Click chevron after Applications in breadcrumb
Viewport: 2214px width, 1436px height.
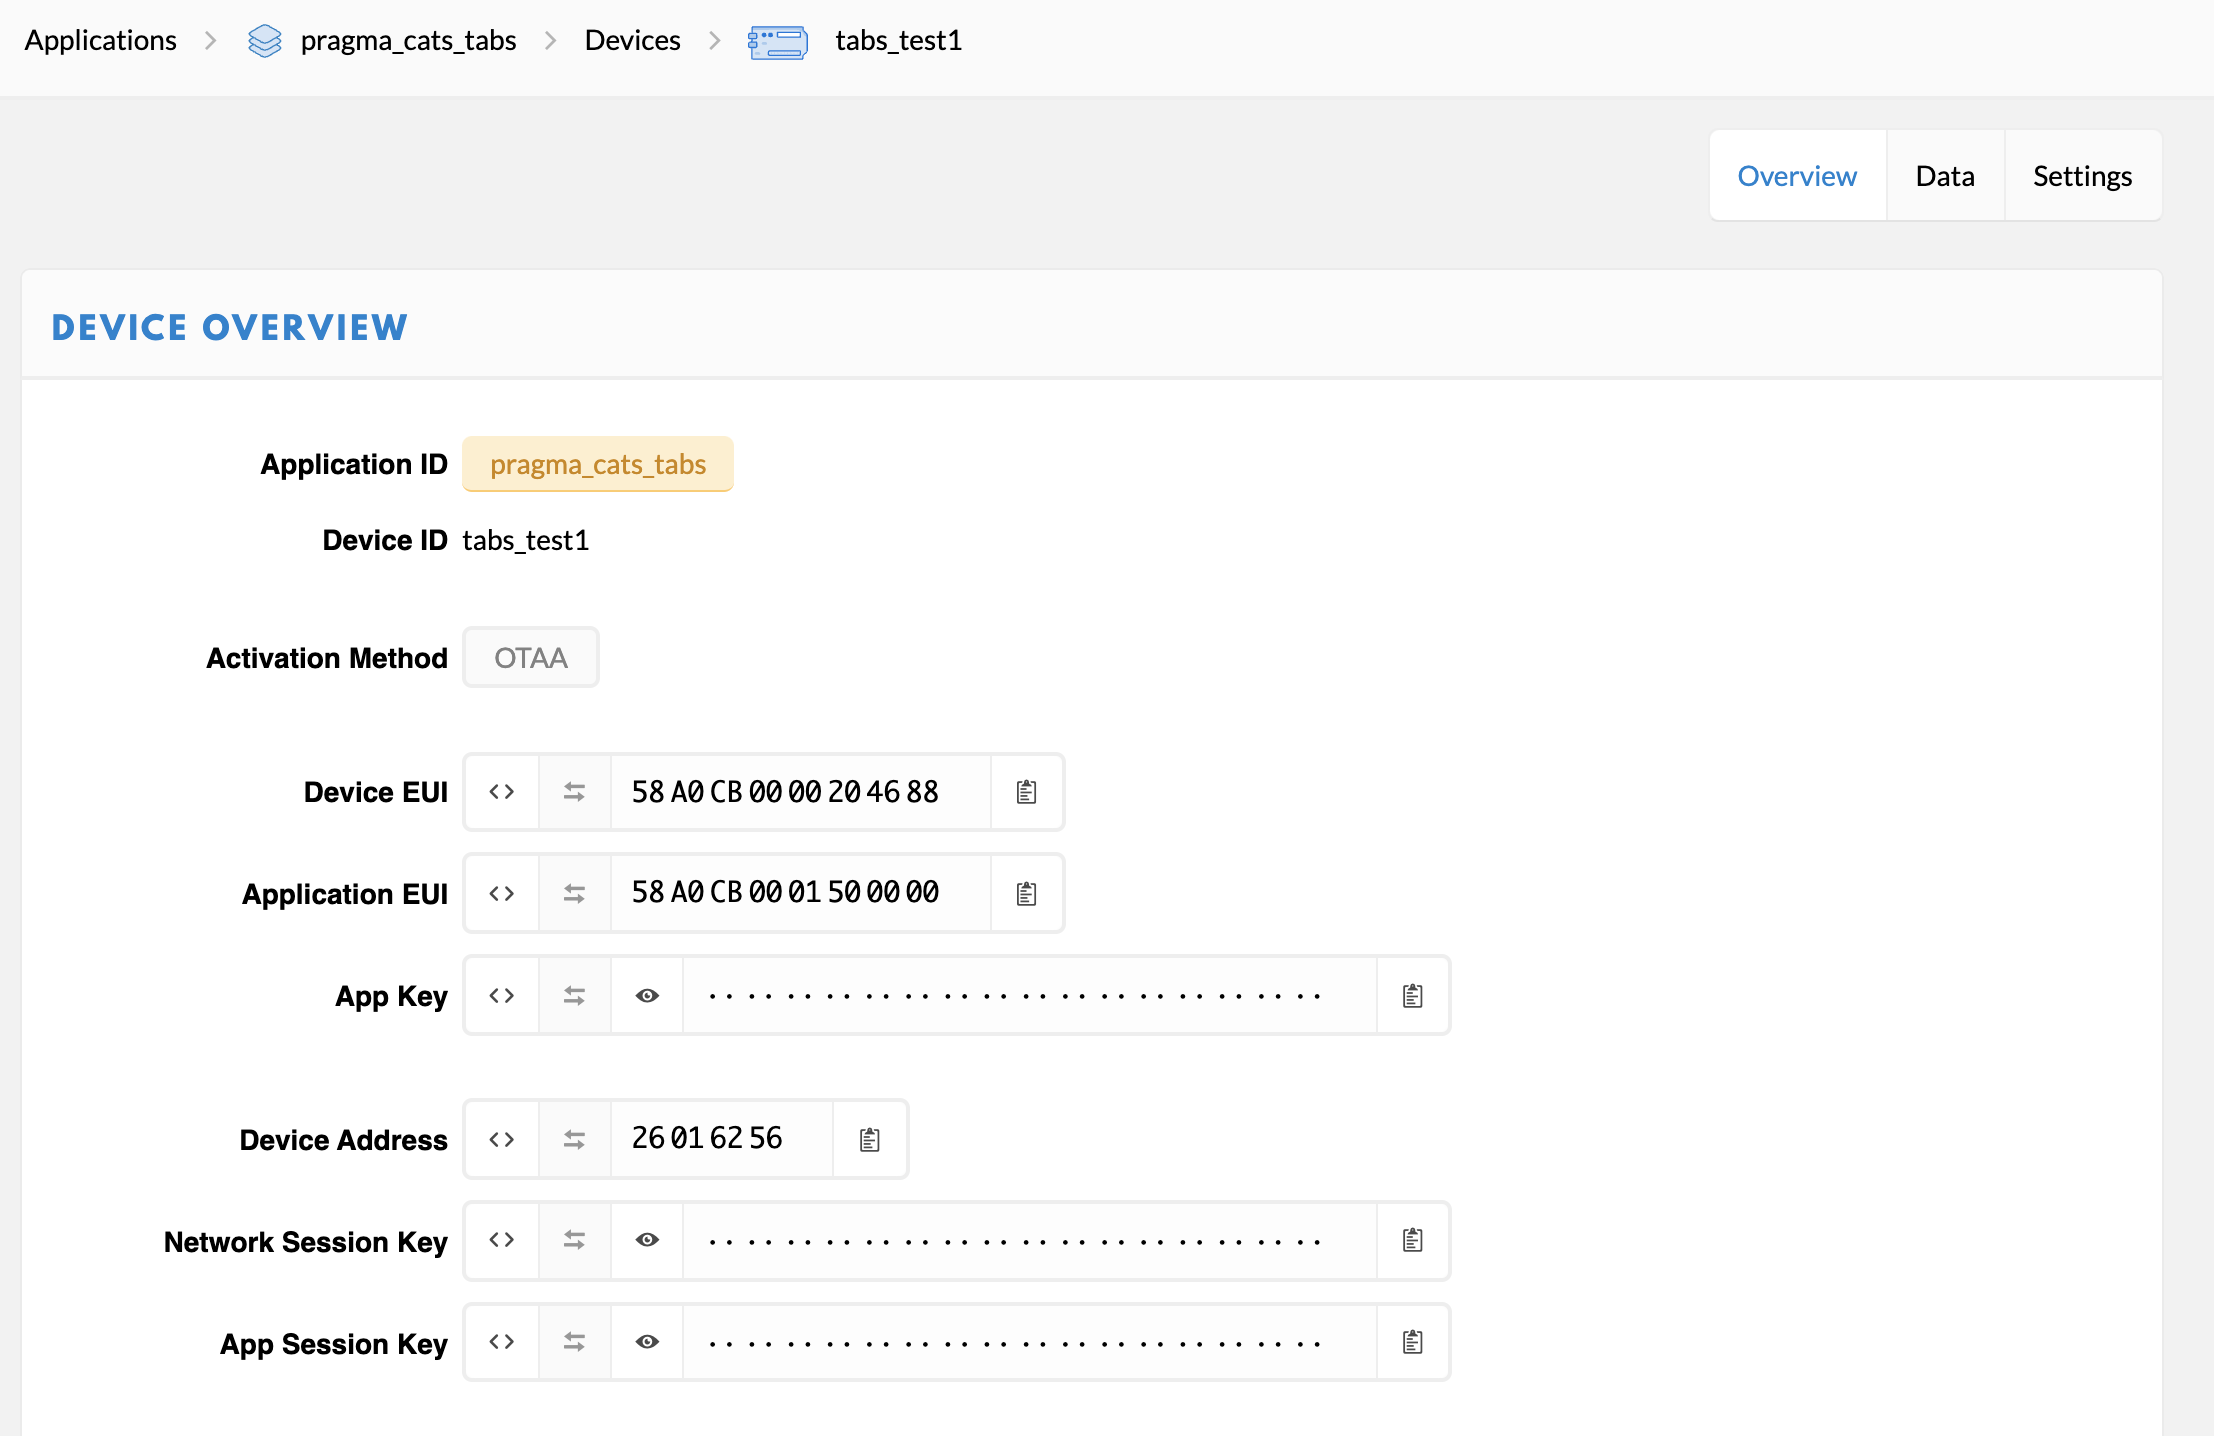point(210,41)
